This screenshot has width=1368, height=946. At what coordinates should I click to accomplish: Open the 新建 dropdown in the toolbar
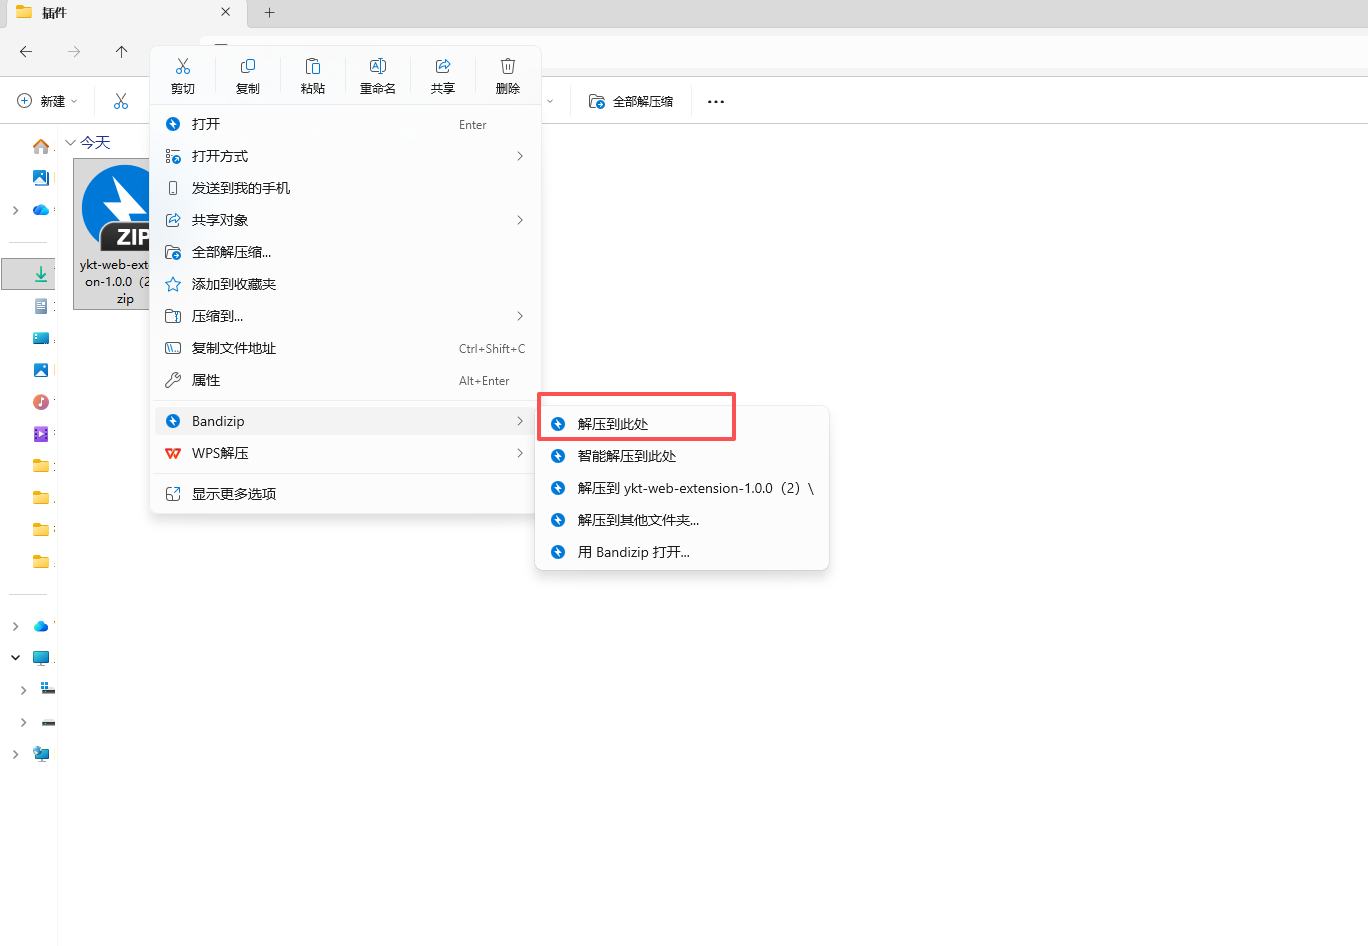coord(48,101)
